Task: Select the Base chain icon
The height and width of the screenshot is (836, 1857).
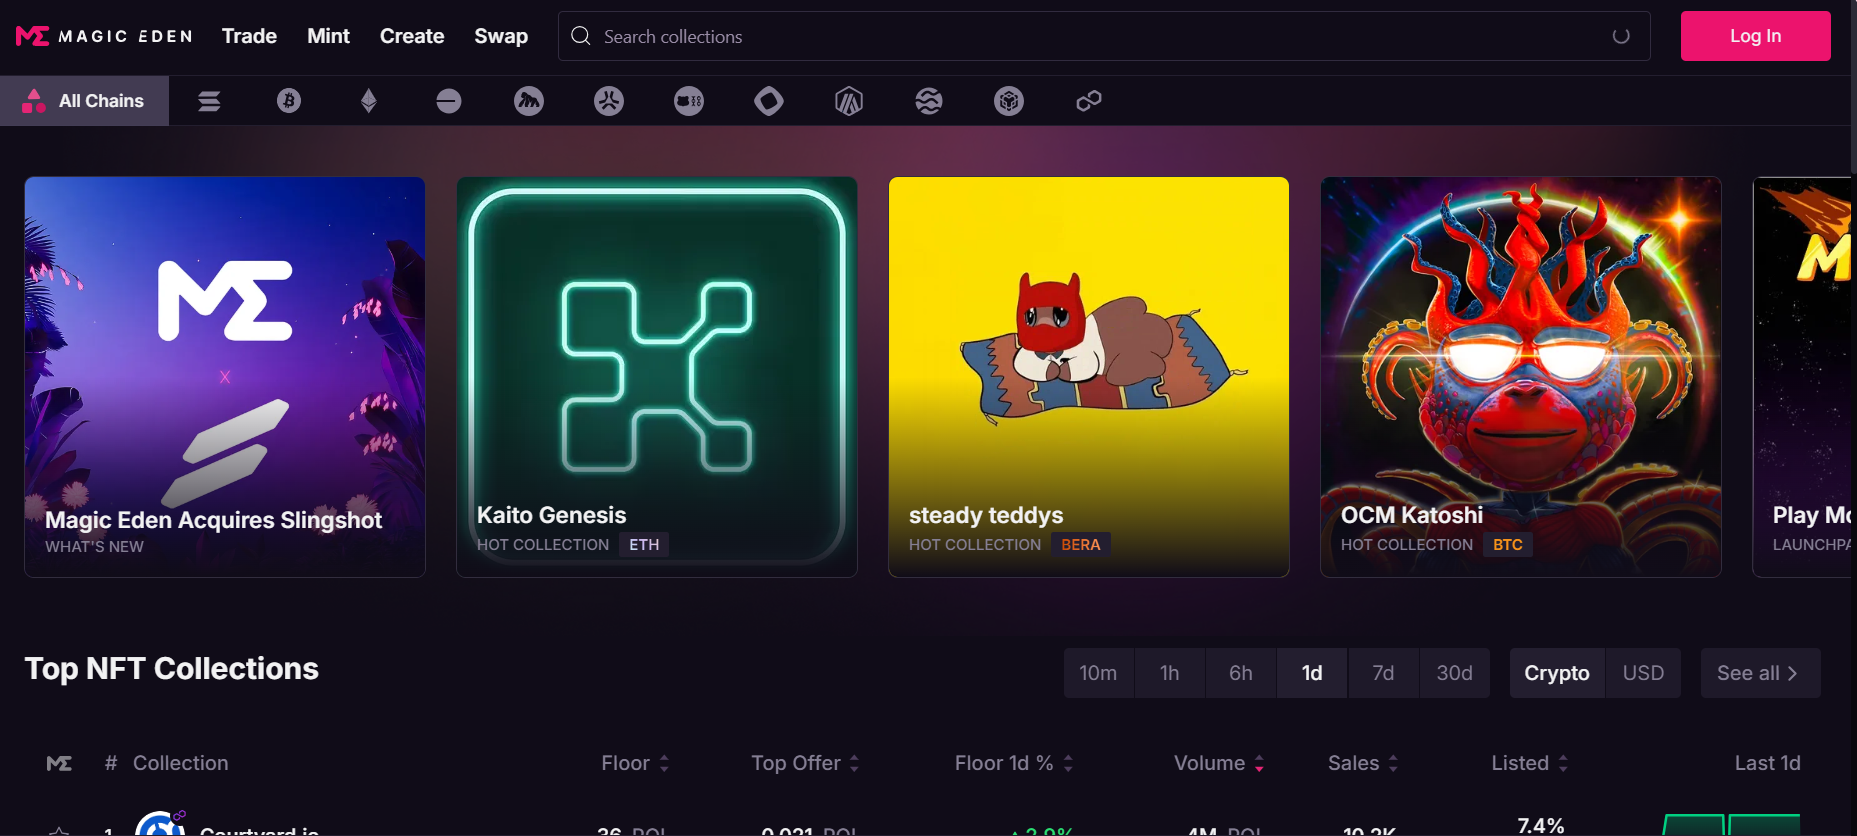Action: [449, 101]
